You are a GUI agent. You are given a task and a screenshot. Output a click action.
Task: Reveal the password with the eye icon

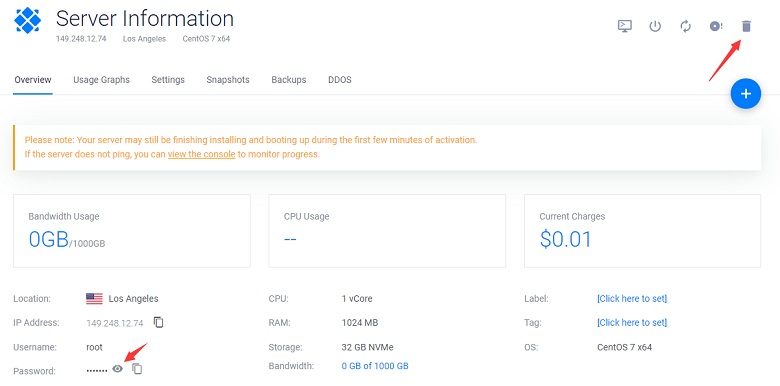tap(117, 369)
